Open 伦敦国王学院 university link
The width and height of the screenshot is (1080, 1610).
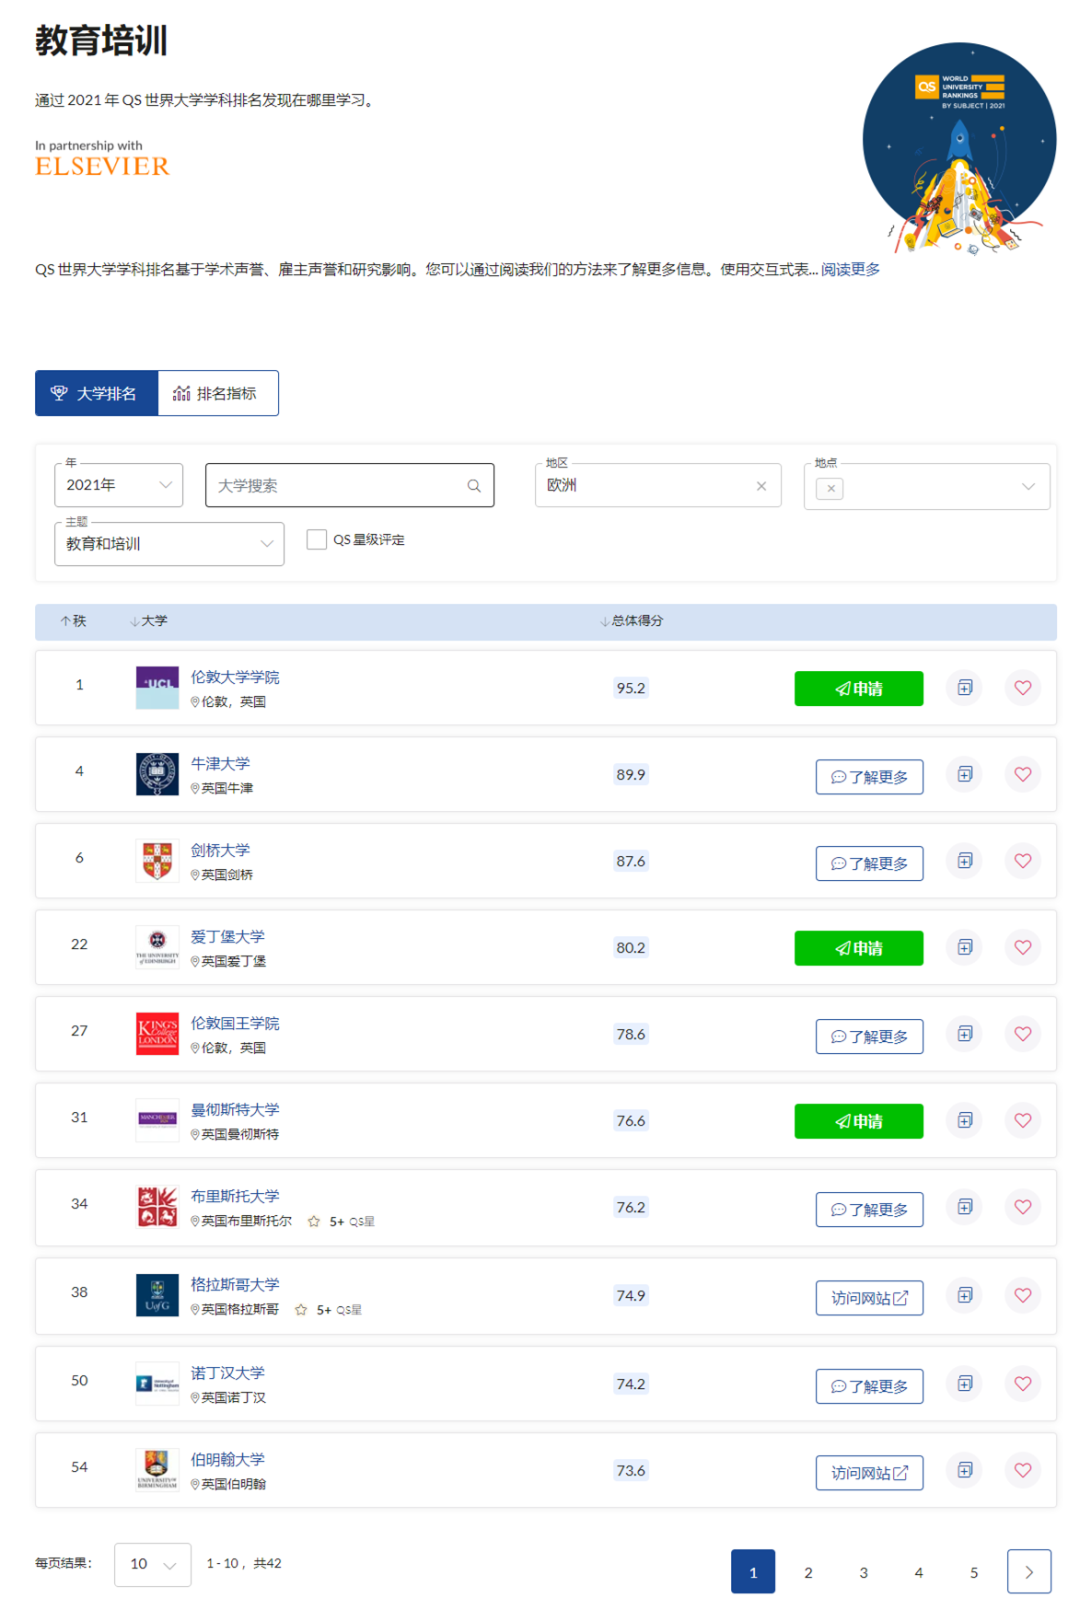tap(235, 1023)
